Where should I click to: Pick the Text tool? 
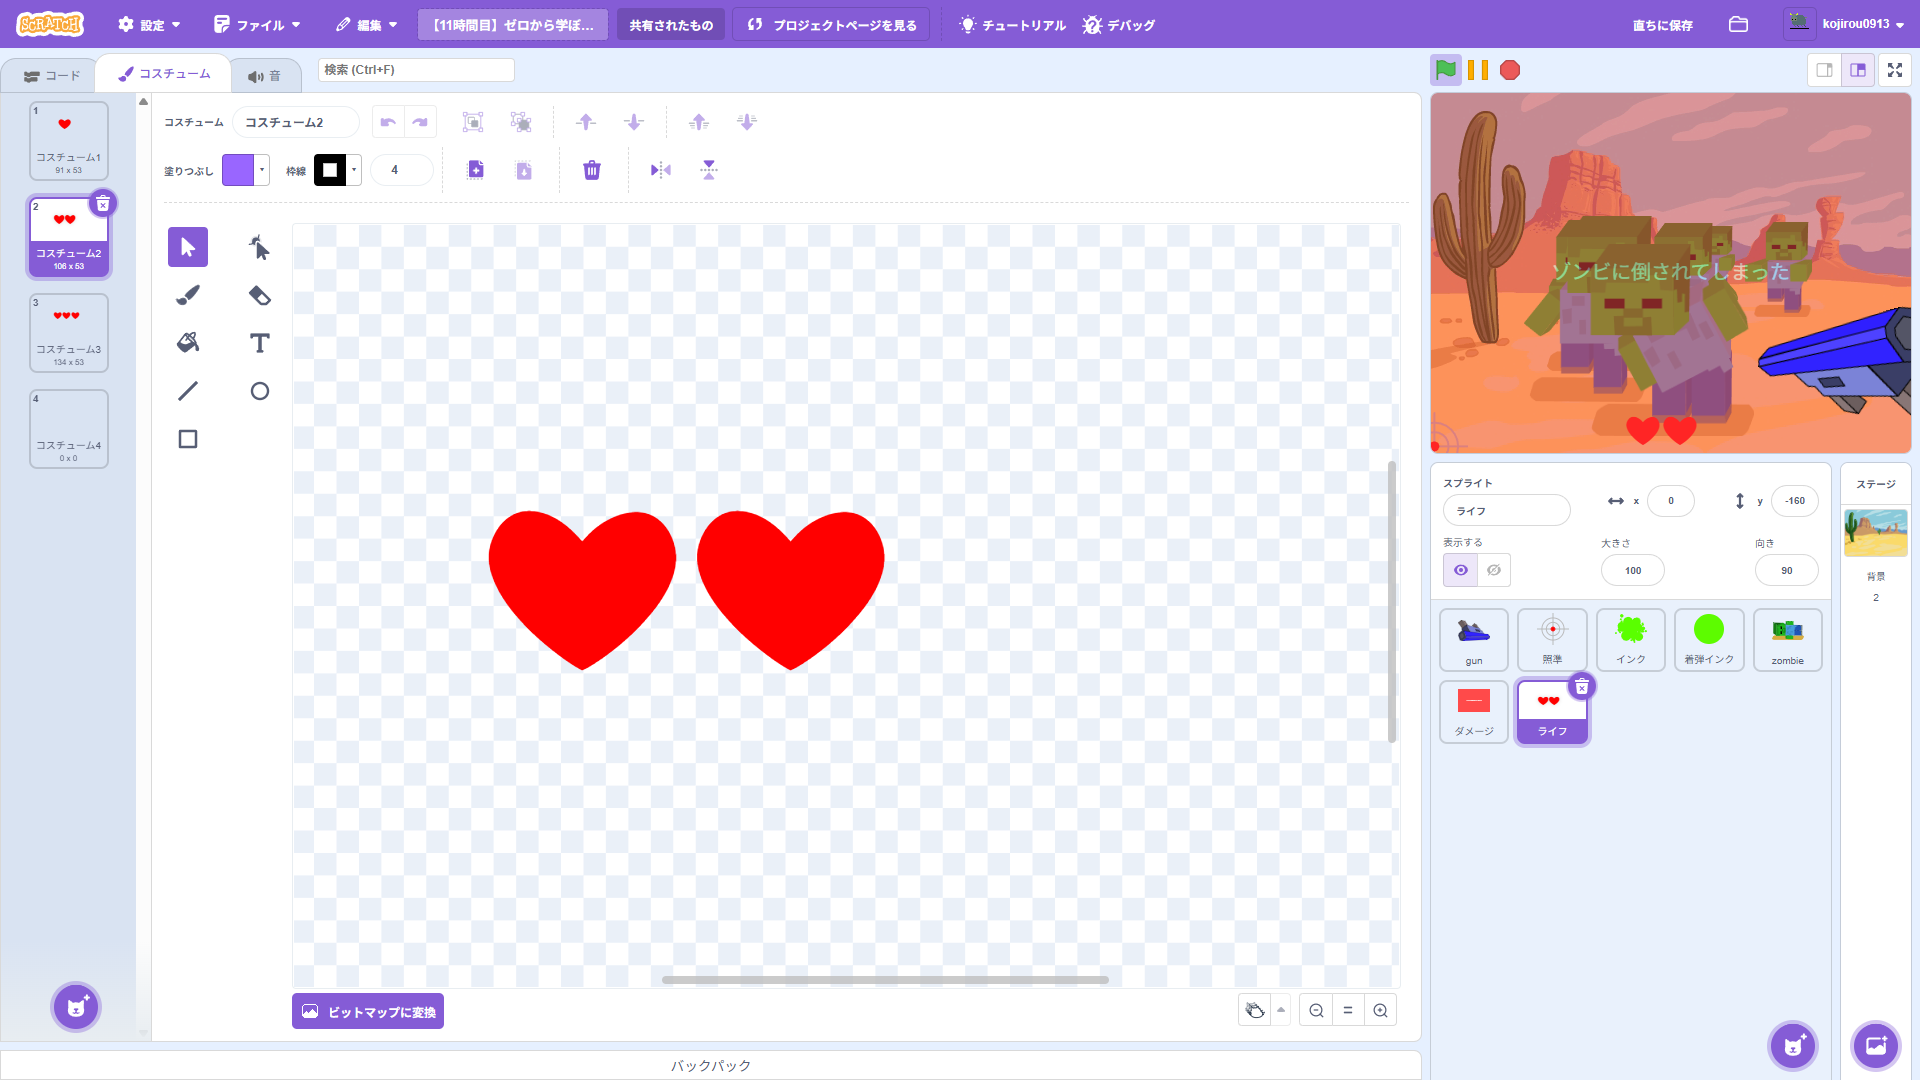coord(259,343)
